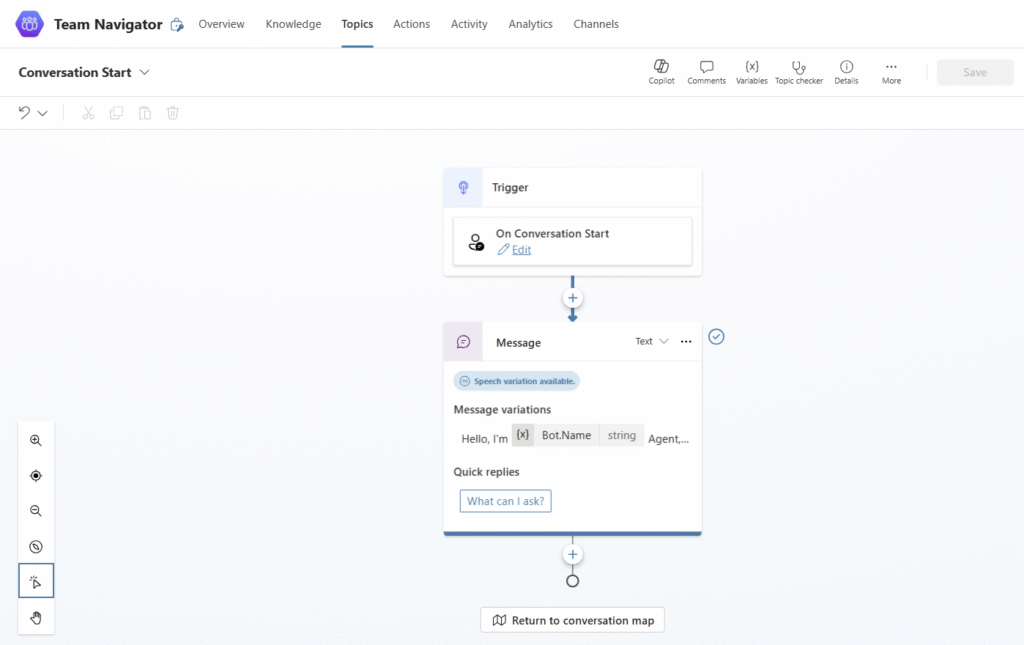Click the Quick replies label
Image resolution: width=1024 pixels, height=645 pixels.
tap(487, 471)
